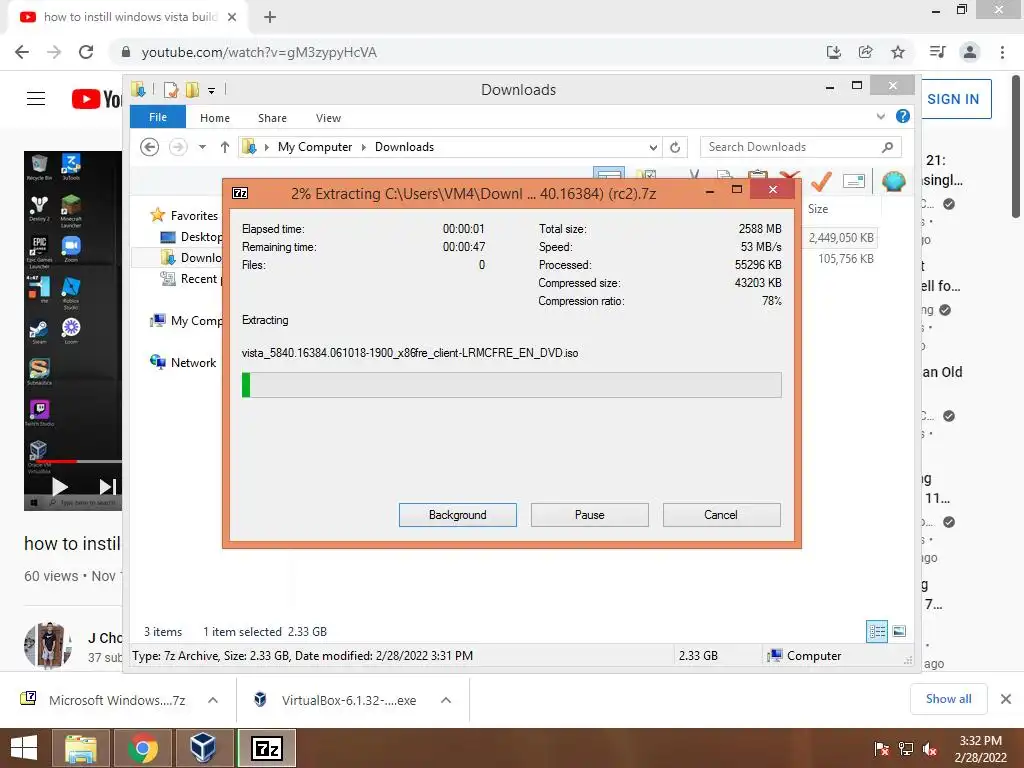Click Explorer's Forward navigation arrow
This screenshot has height=768, width=1024.
(x=178, y=147)
